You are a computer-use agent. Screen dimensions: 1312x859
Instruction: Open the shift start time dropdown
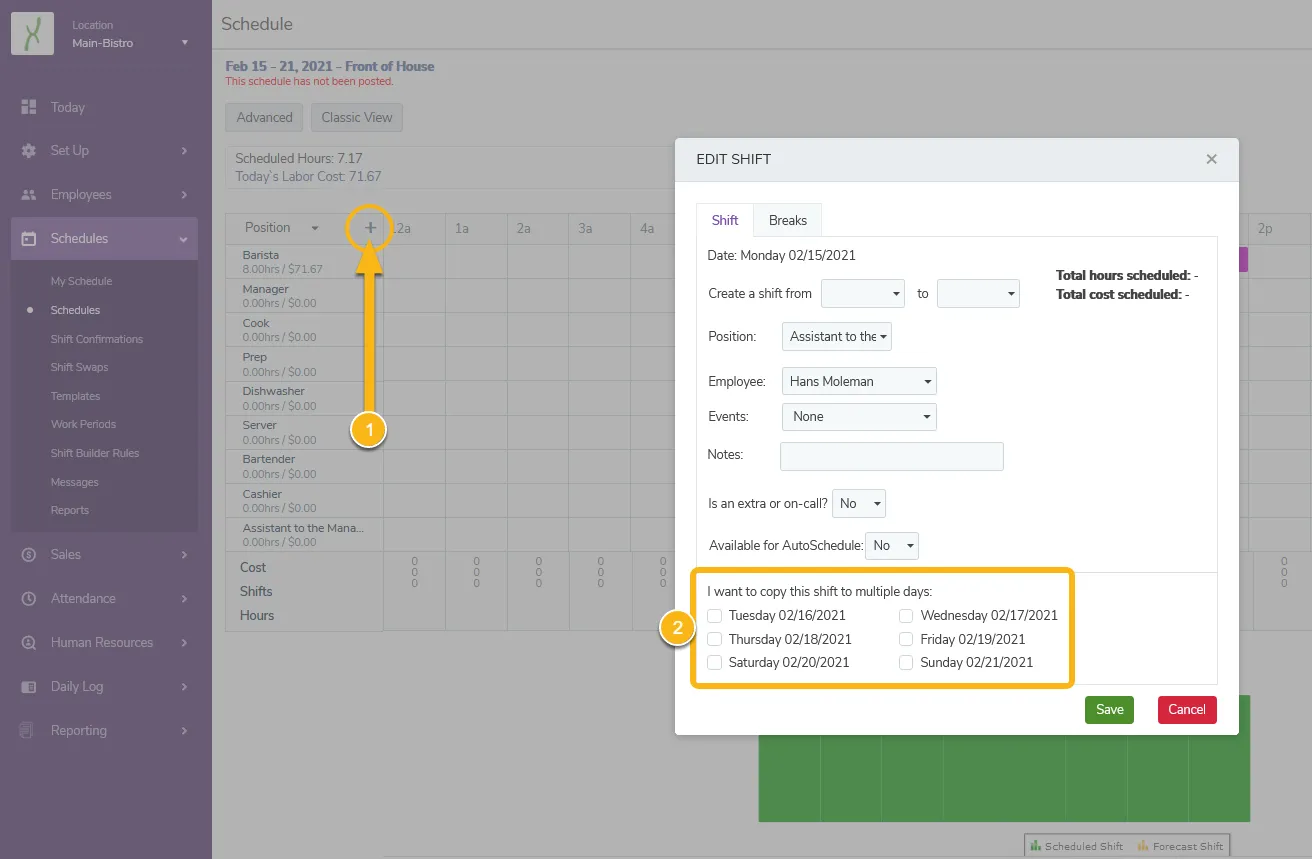click(x=862, y=294)
